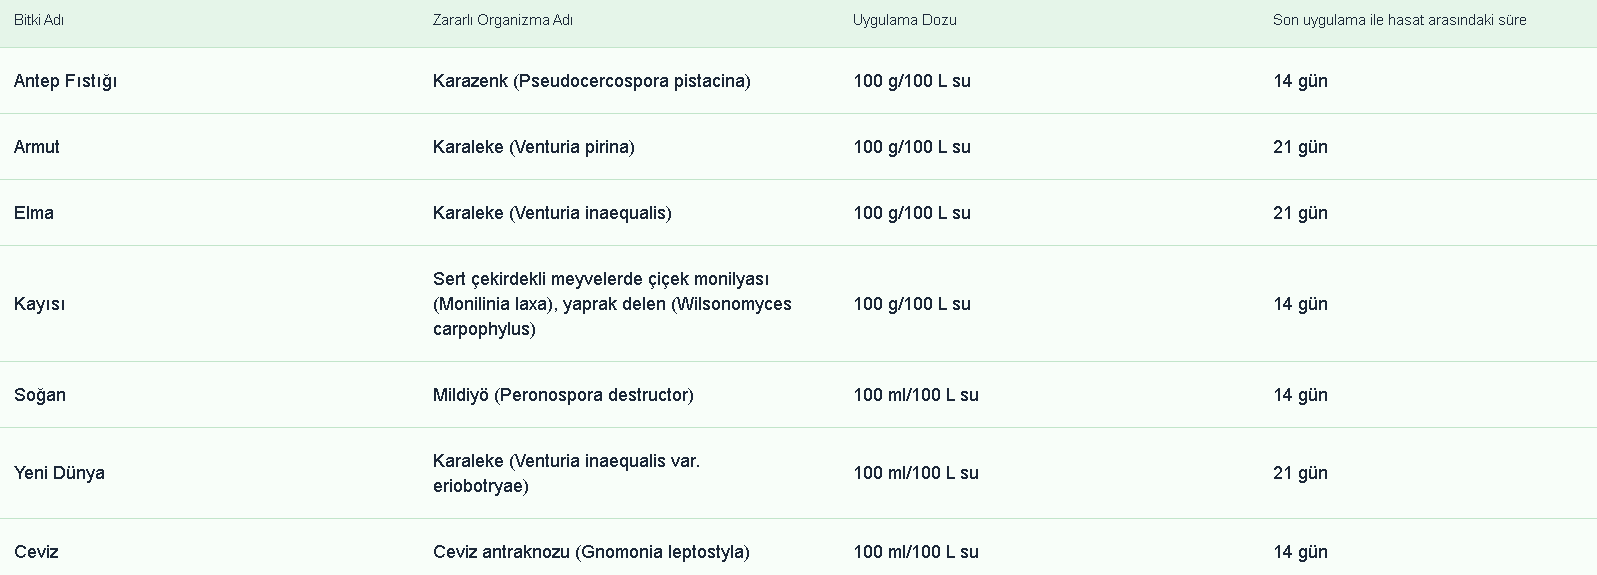
Task: Select the "Ceviz" plant name
Action: point(36,552)
